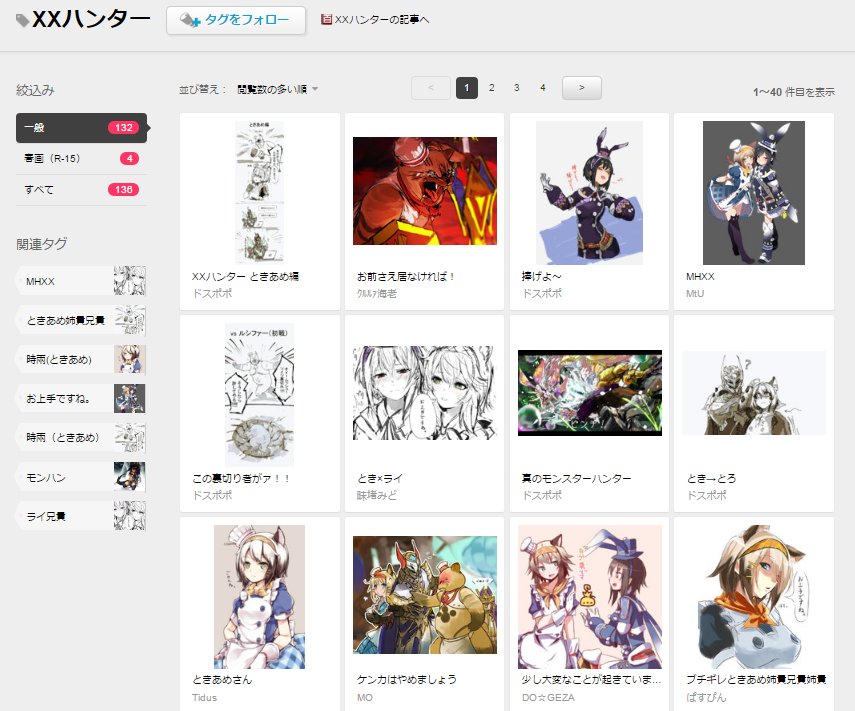Open author 味噌みど profile

pyautogui.click(x=377, y=495)
